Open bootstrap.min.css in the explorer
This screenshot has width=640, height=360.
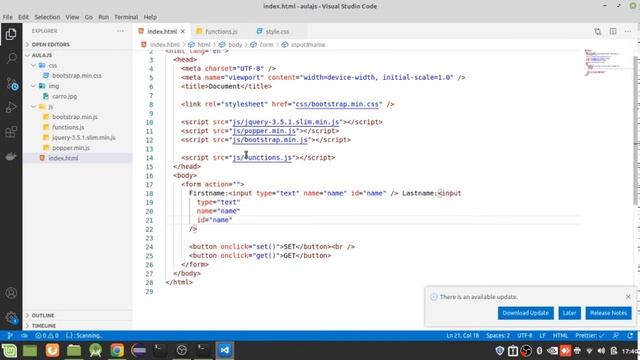tap(77, 76)
